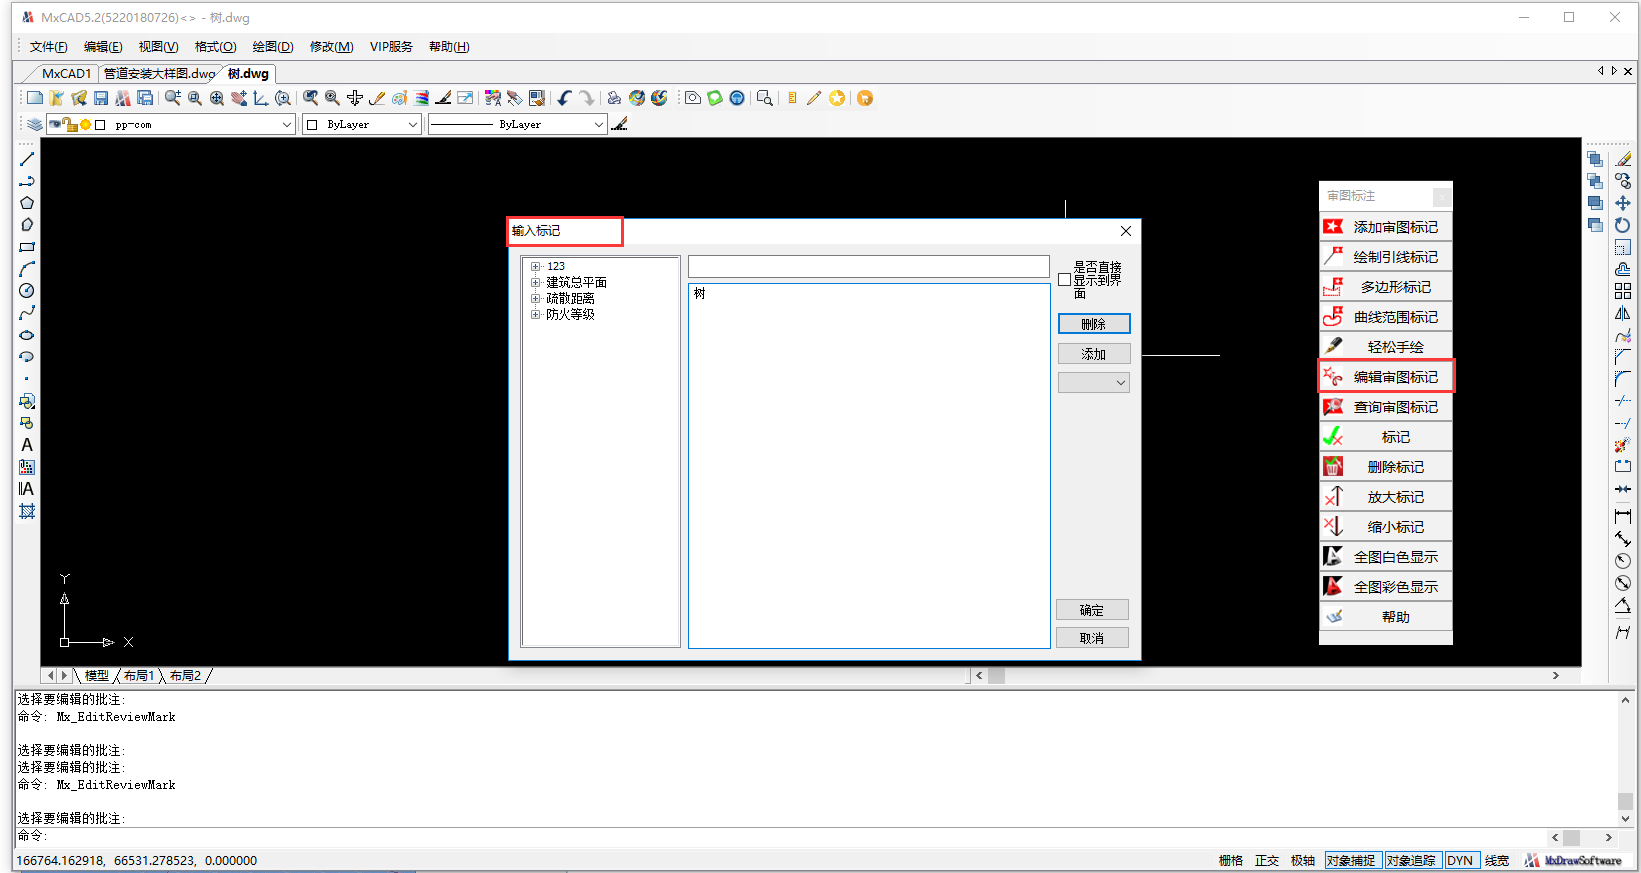Screen dimensions: 1641x873
Task: Switch to the 布局1 layout tab
Action: coord(138,676)
